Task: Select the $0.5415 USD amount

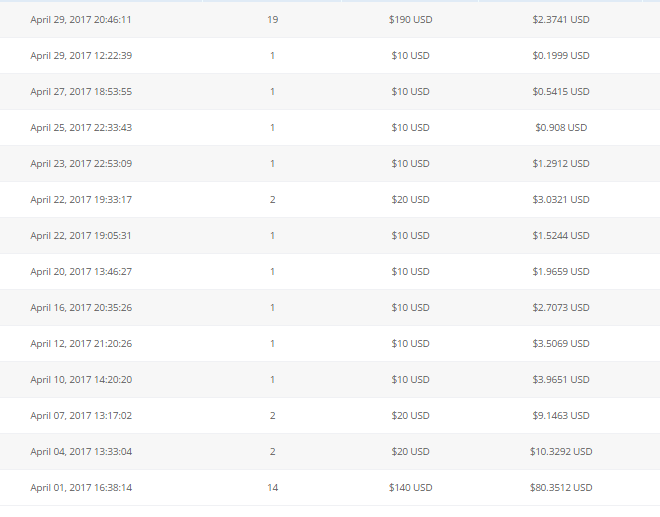Action: click(561, 92)
